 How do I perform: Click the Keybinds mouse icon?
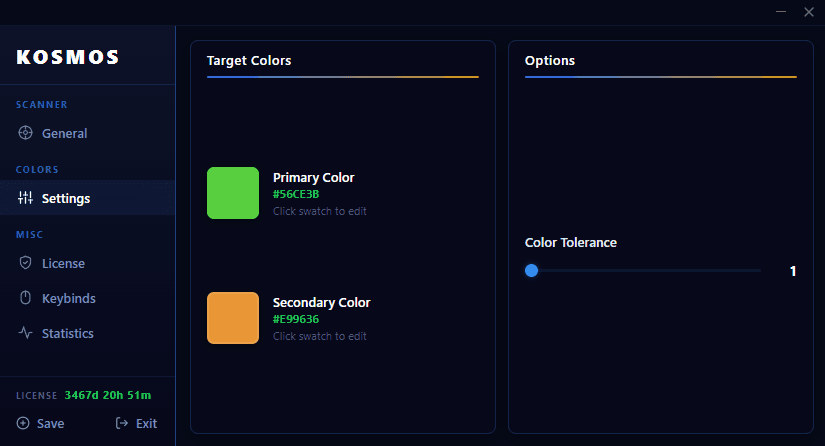(x=26, y=298)
